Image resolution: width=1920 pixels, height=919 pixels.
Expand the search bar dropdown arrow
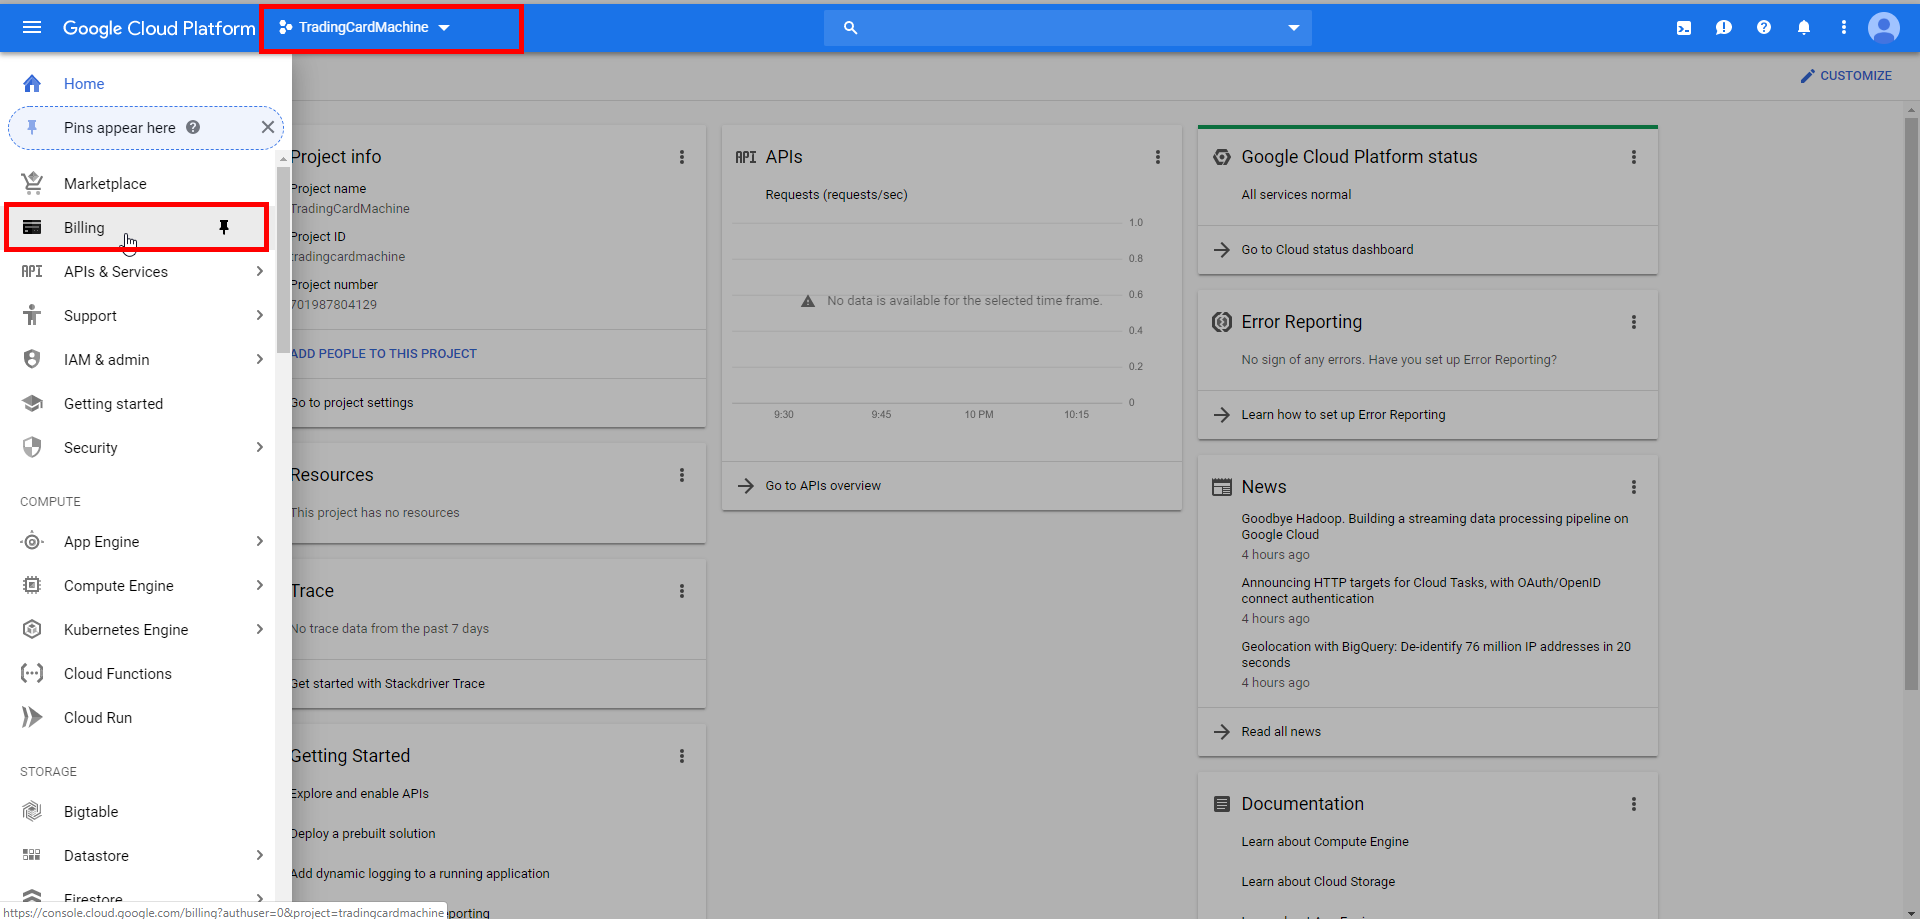click(1293, 28)
